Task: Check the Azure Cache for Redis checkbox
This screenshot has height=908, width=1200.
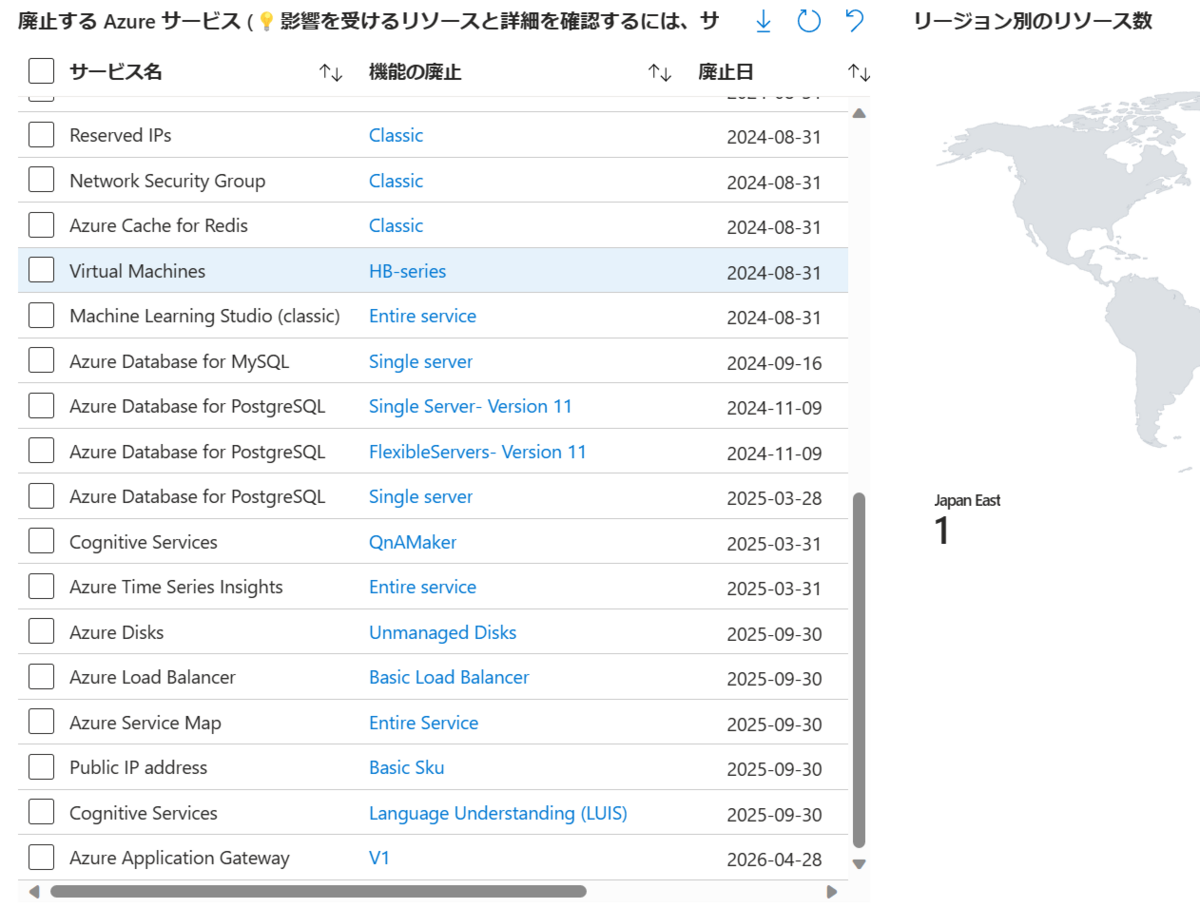Action: [x=41, y=225]
